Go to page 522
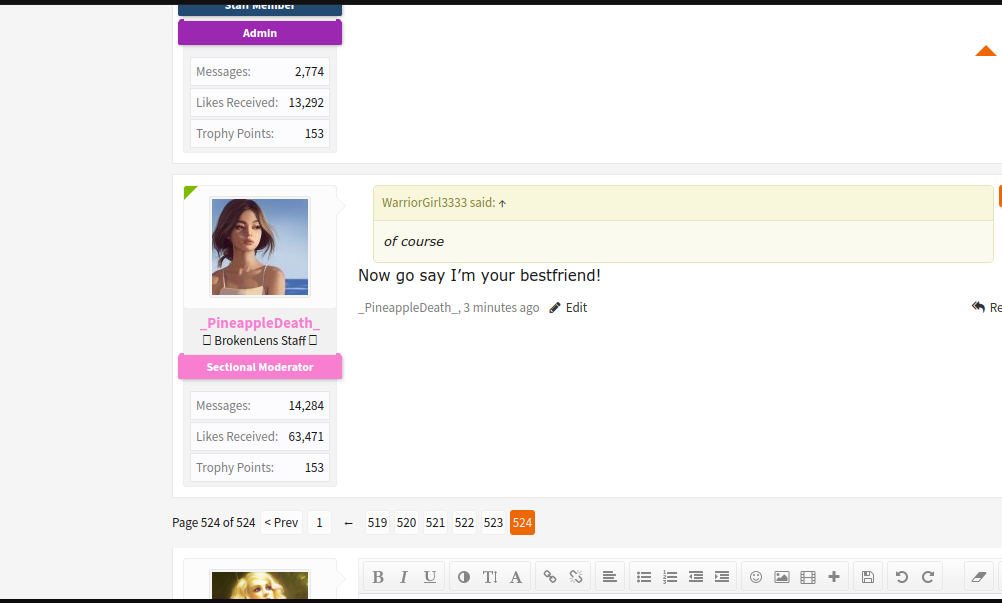 464,523
